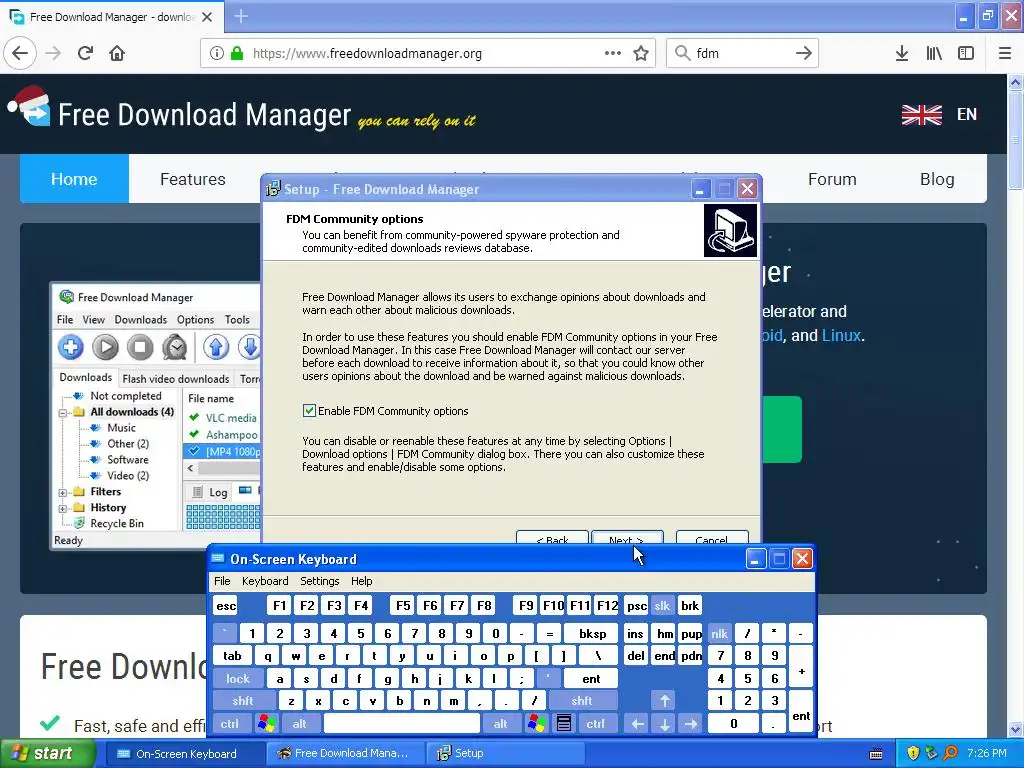This screenshot has height=768, width=1024.
Task: Cancel the Free Download Manager setup
Action: 712,538
